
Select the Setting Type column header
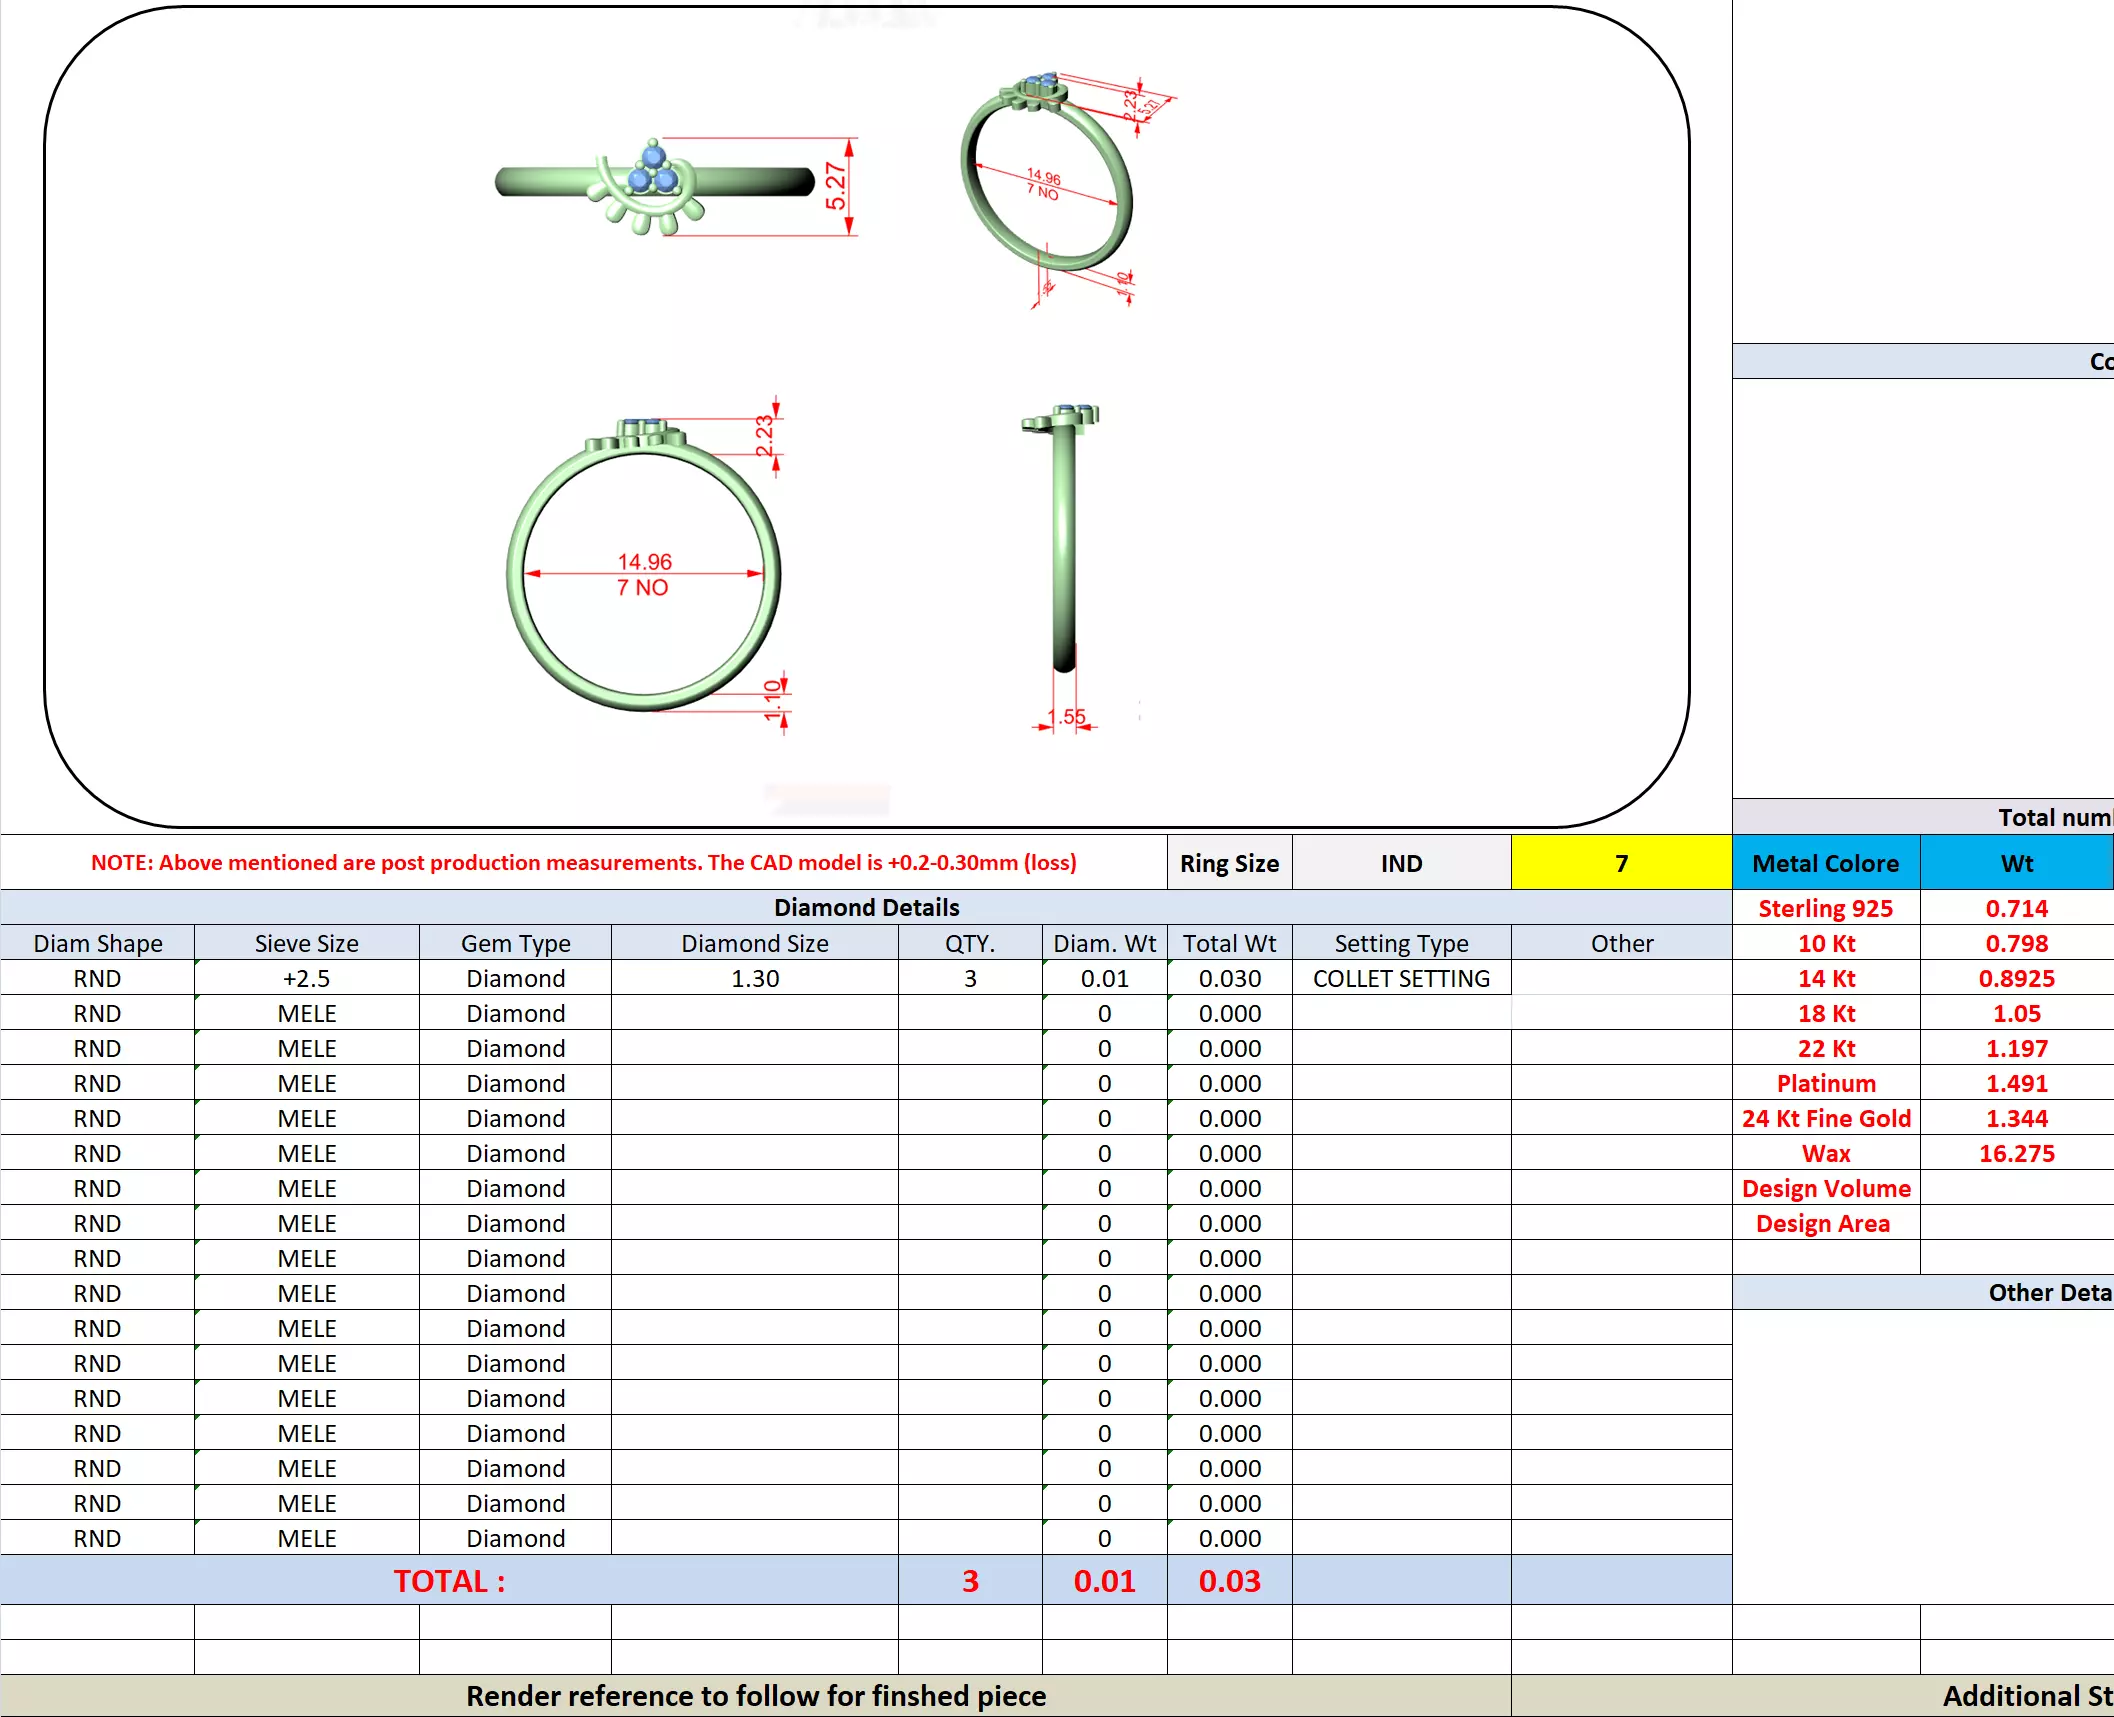pos(1400,943)
